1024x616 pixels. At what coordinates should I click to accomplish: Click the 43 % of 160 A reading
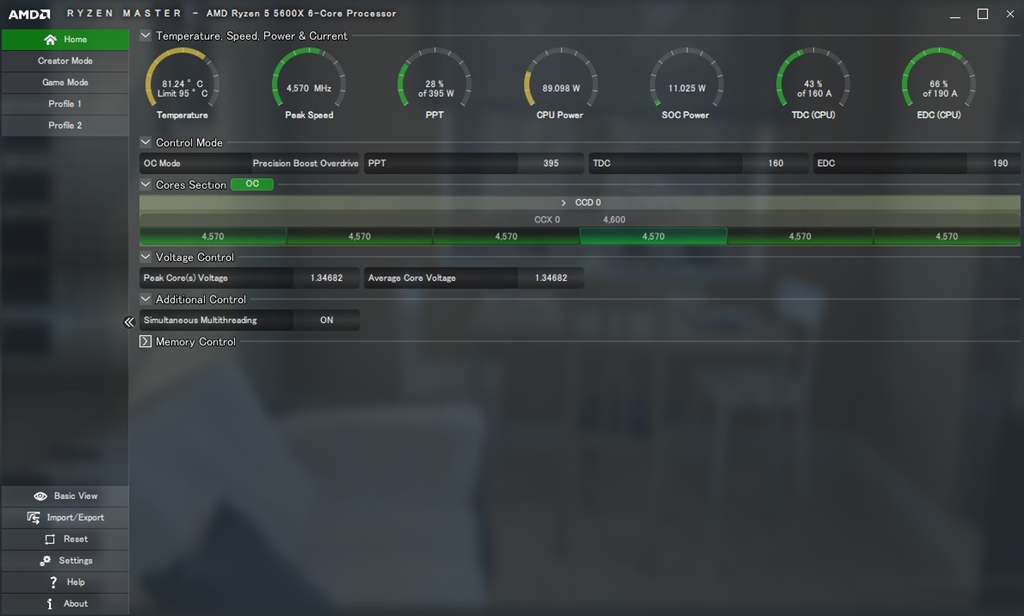click(x=814, y=89)
